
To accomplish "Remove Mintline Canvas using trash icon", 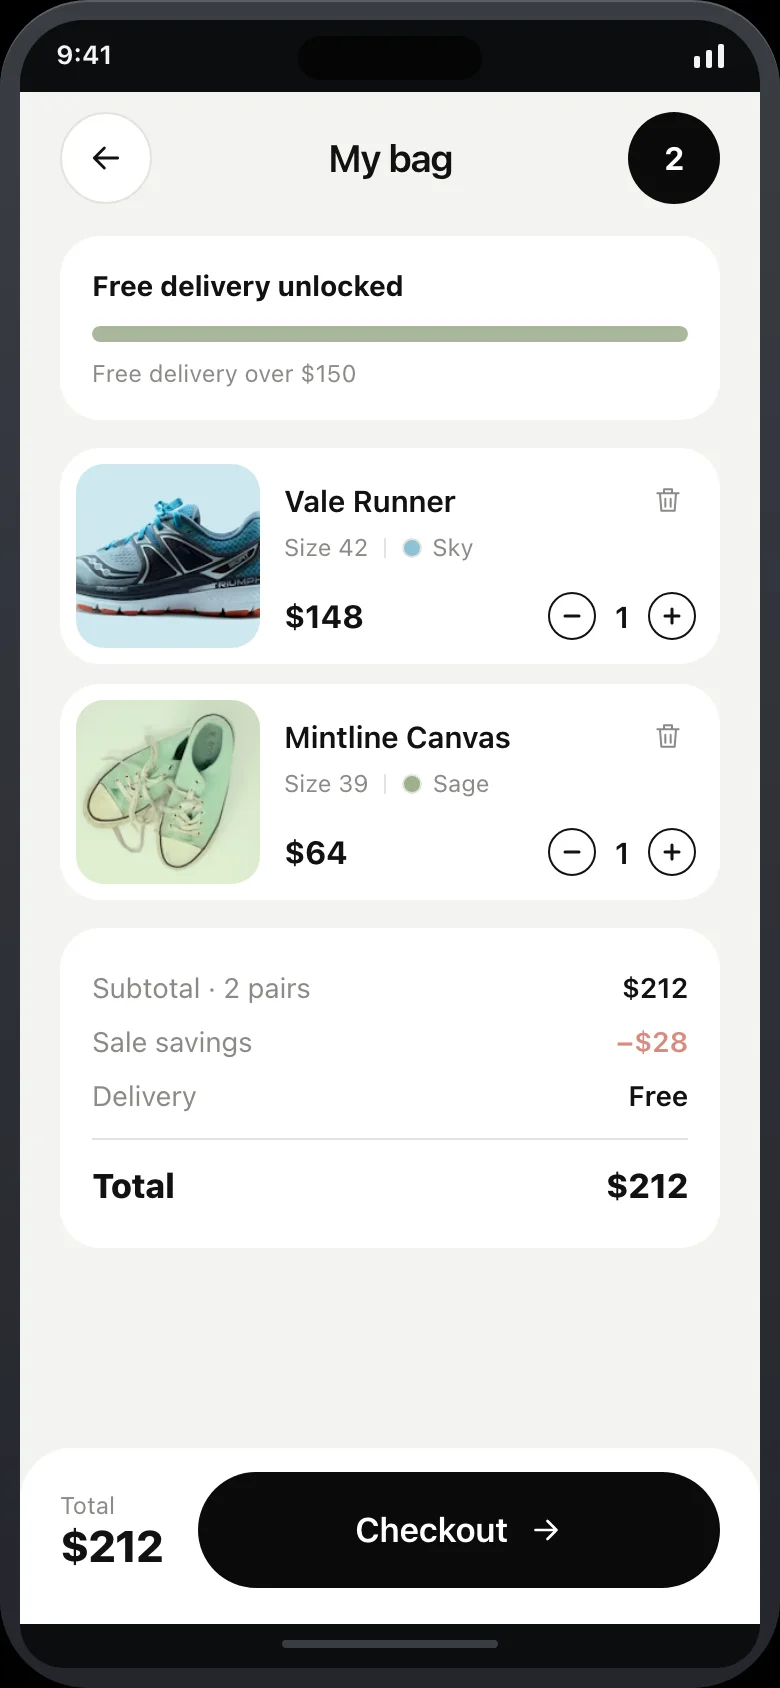I will [x=668, y=736].
